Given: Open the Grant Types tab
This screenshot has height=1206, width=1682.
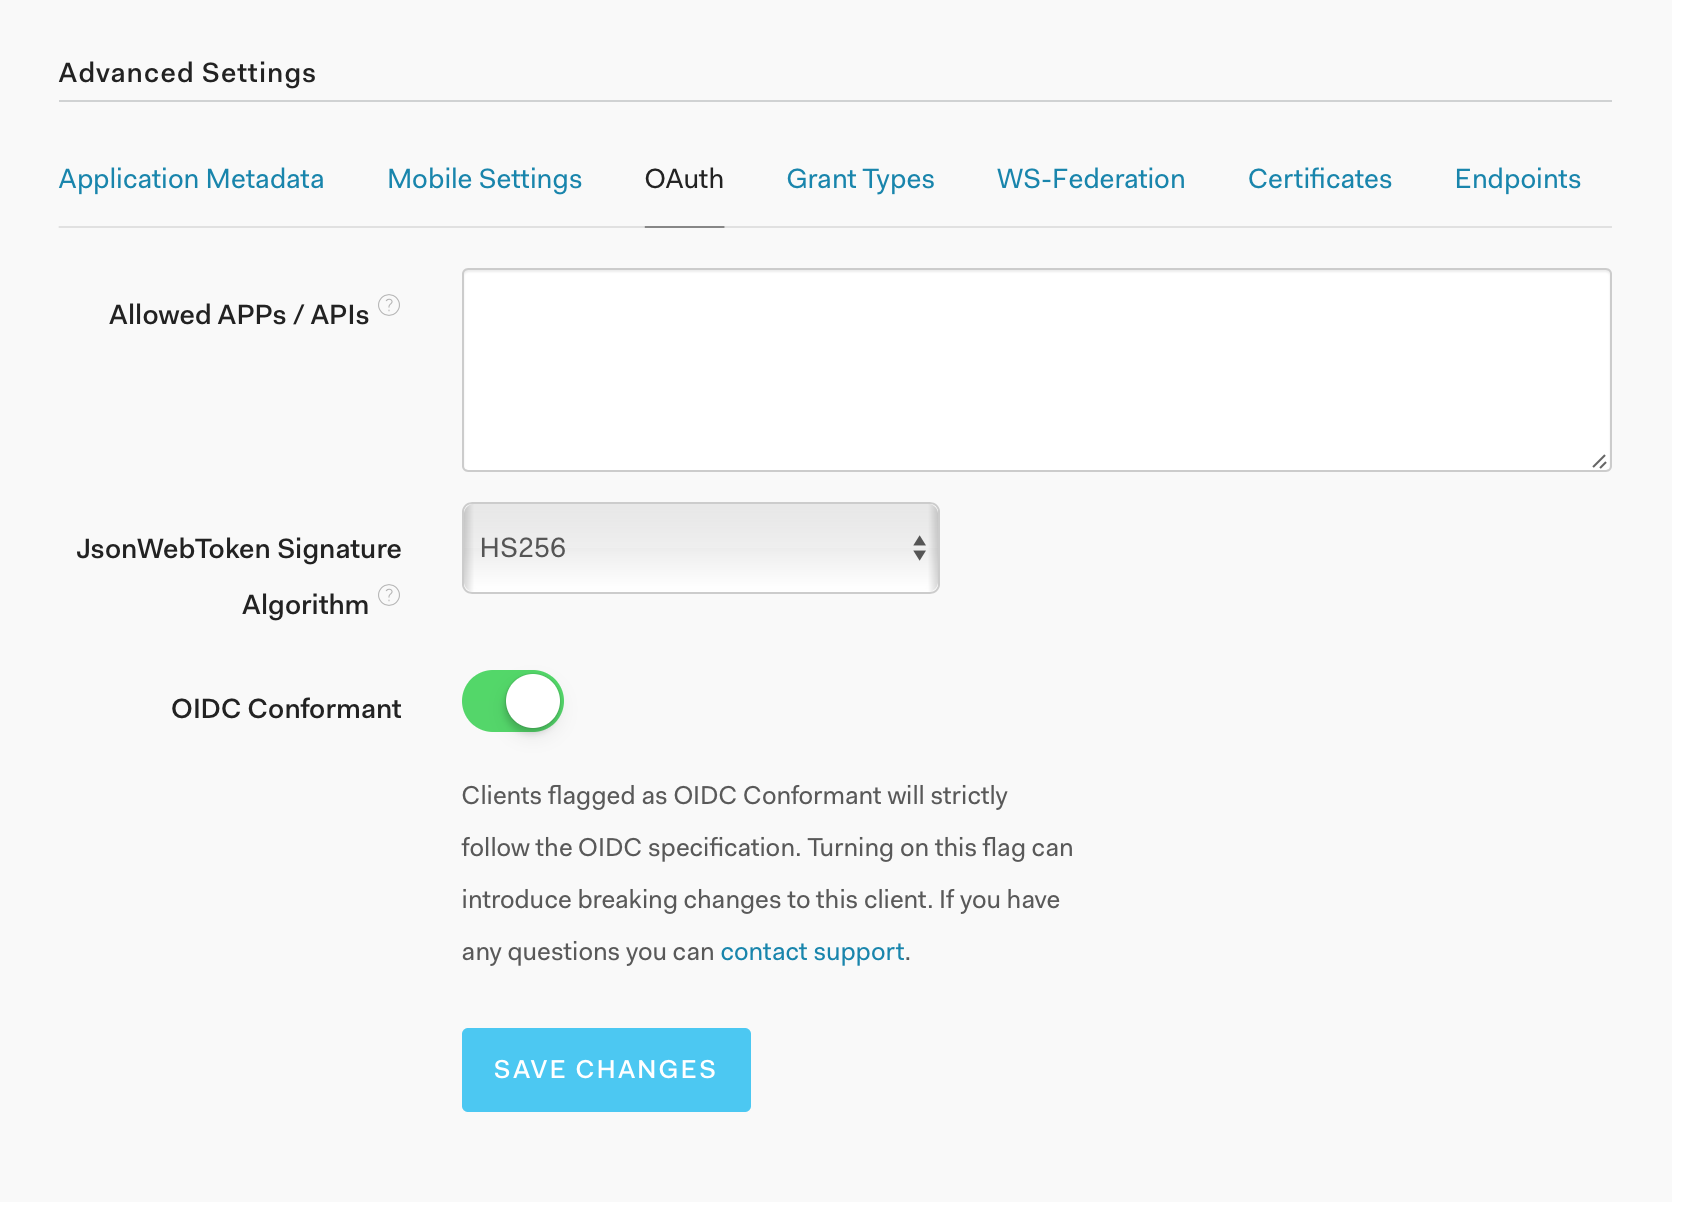Looking at the screenshot, I should [x=860, y=179].
